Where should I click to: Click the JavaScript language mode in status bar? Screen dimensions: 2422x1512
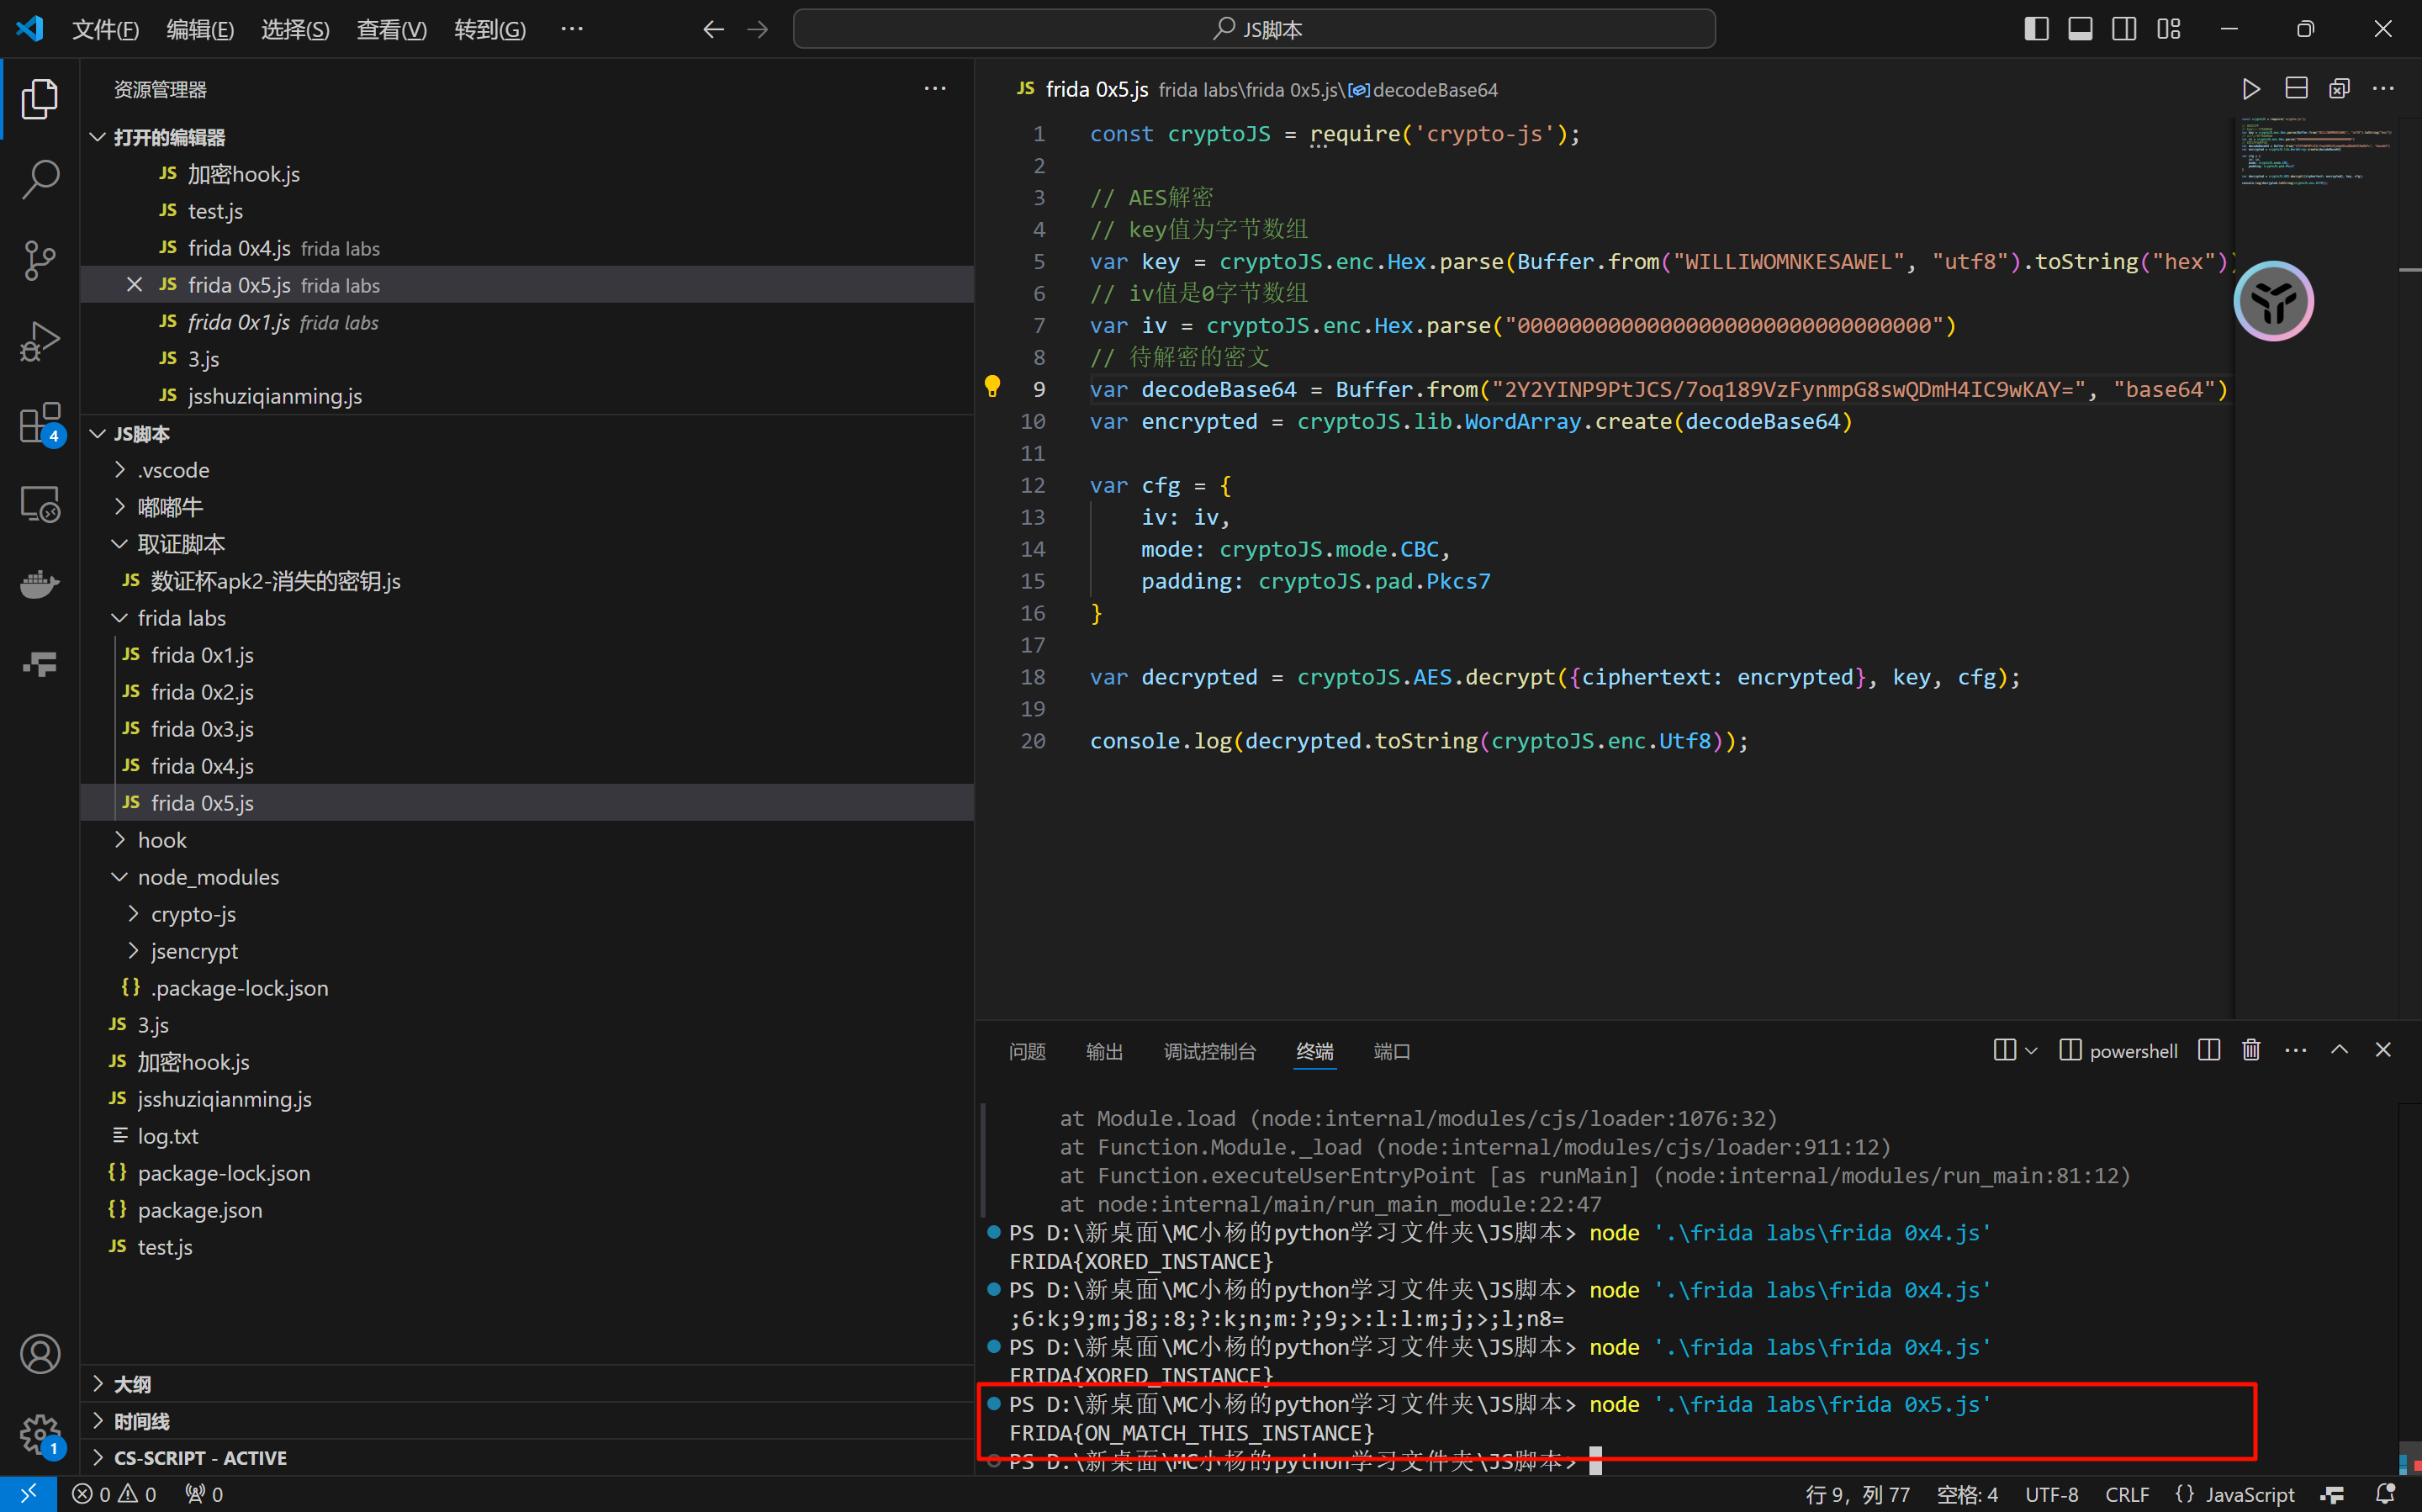(2249, 1494)
